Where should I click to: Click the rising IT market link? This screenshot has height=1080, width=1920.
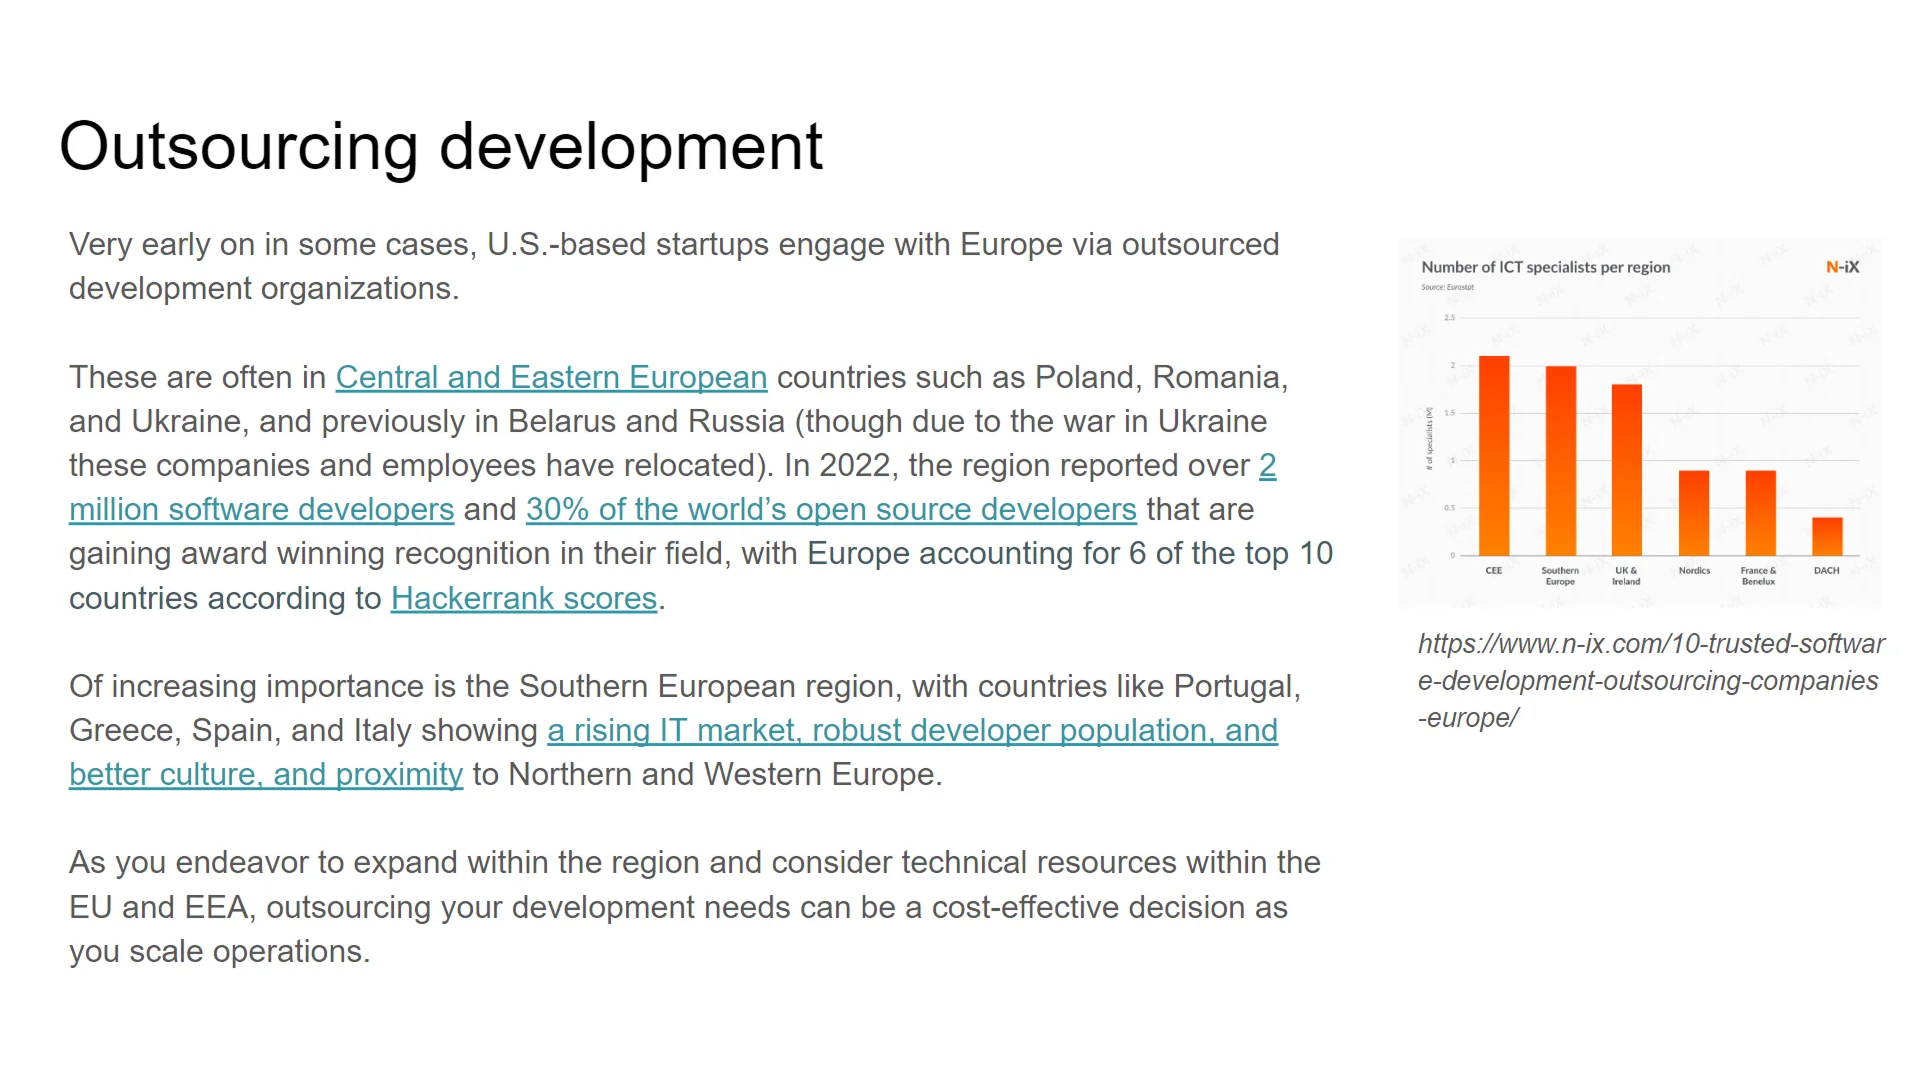click(x=912, y=731)
